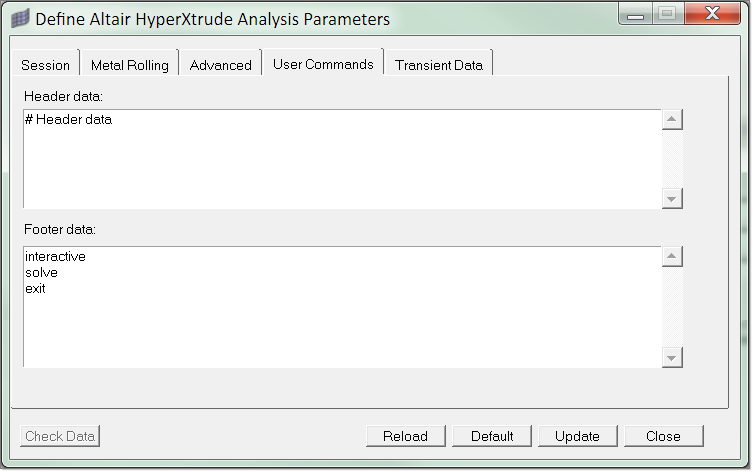Restore values with the Default button
Image resolution: width=753 pixels, height=472 pixels.
(492, 436)
